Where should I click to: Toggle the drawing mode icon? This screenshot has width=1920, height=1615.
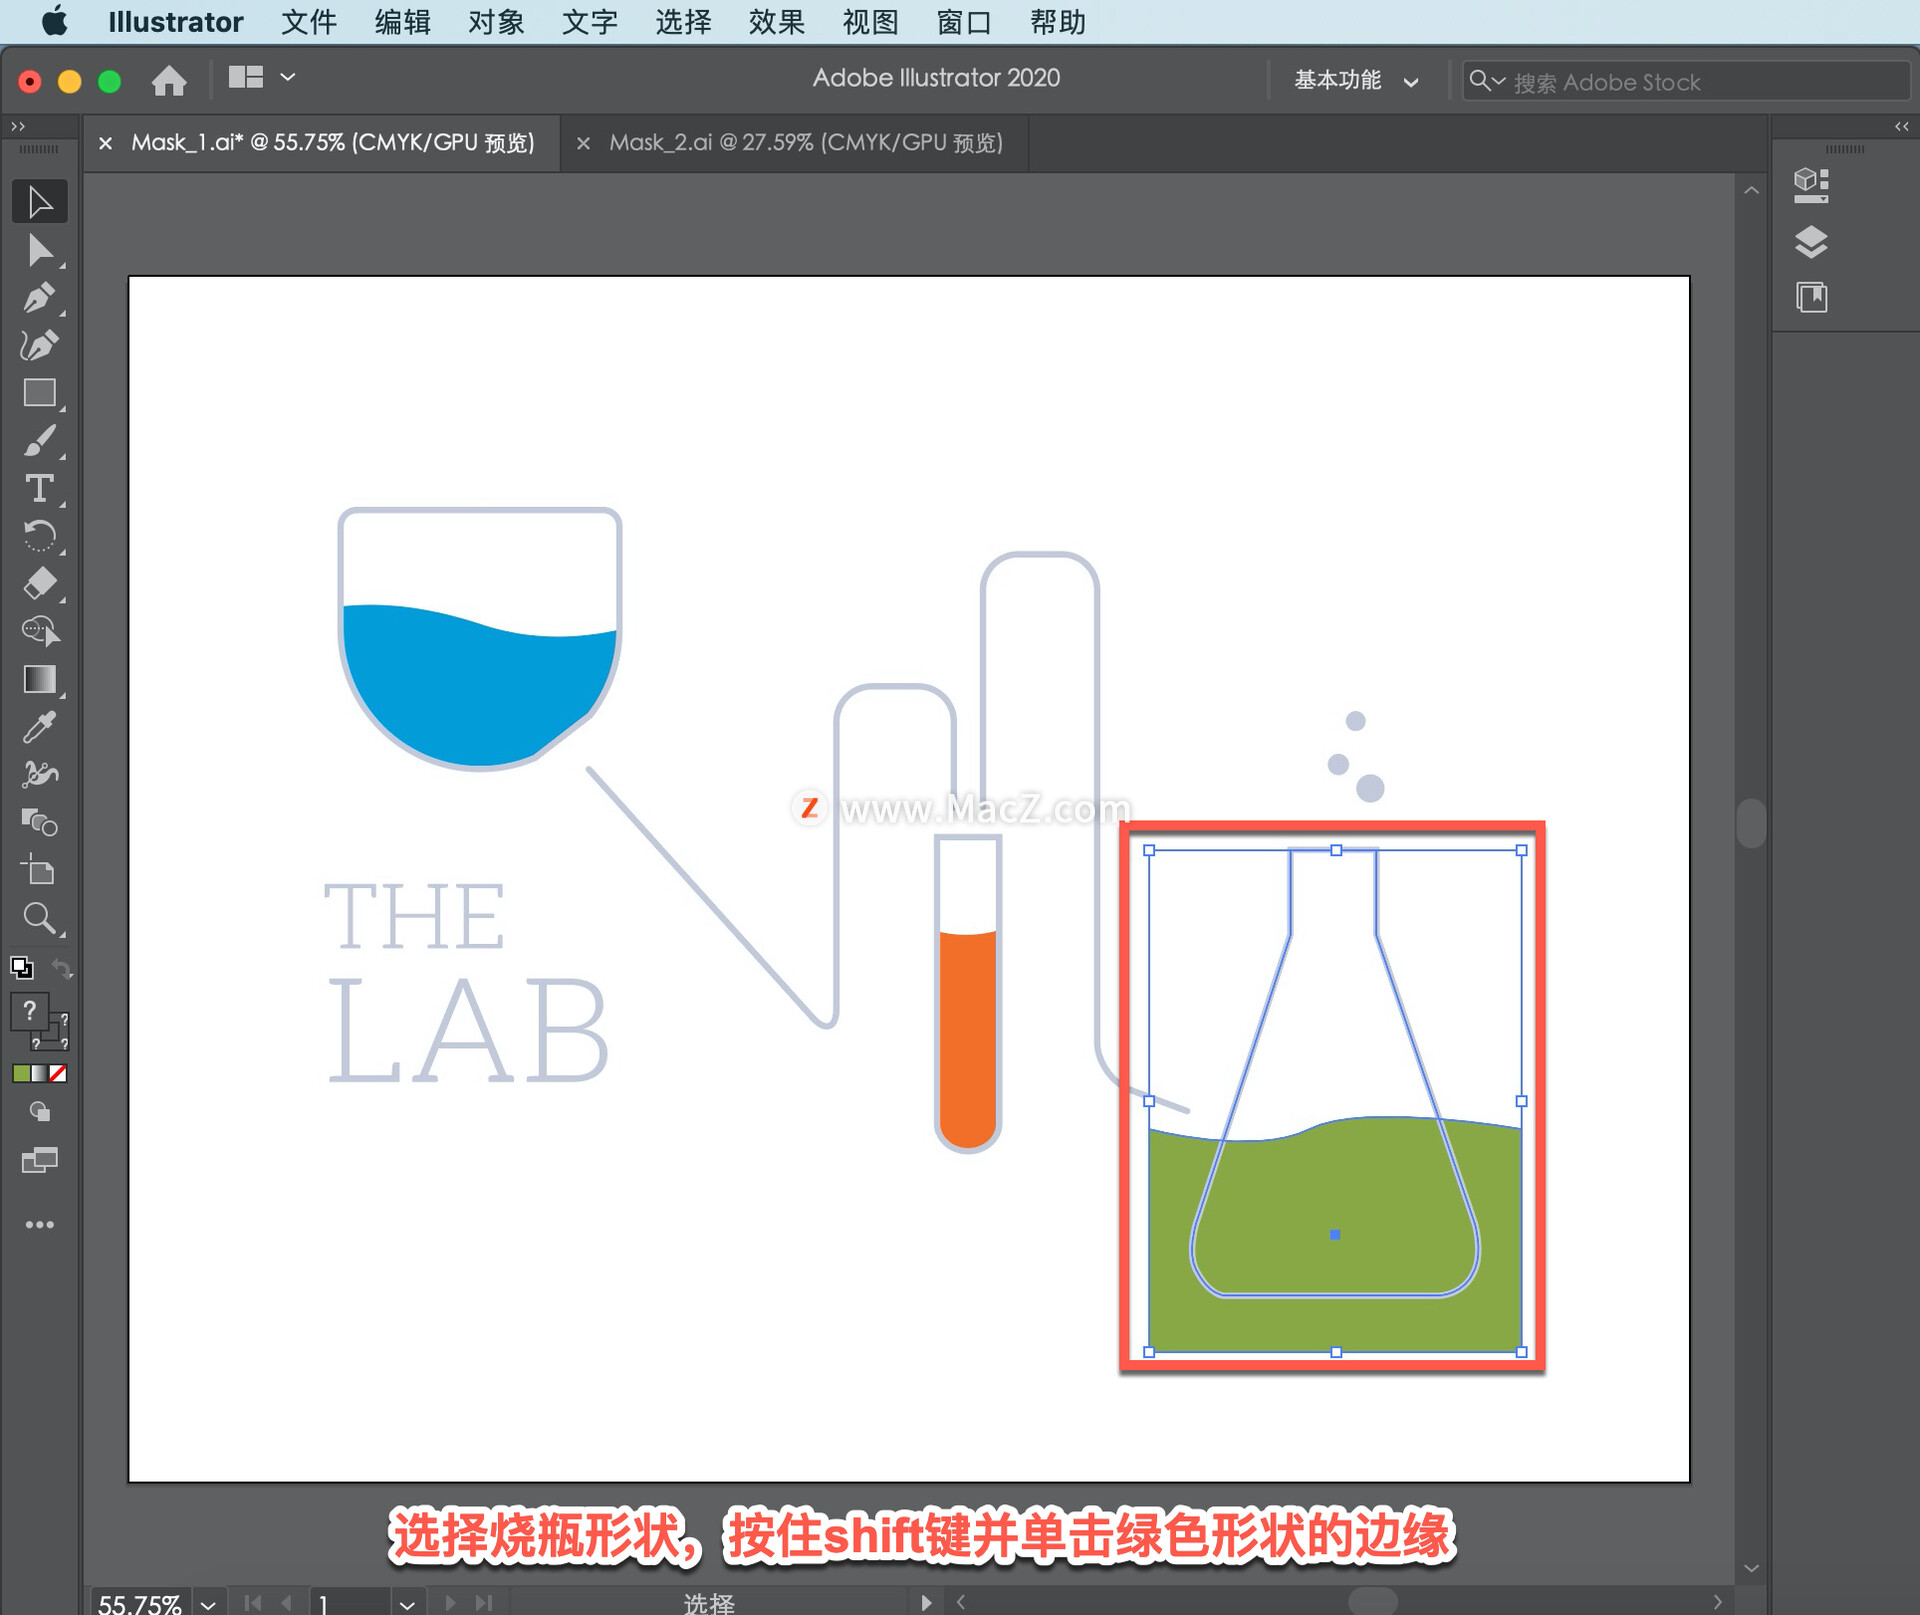(x=40, y=1112)
